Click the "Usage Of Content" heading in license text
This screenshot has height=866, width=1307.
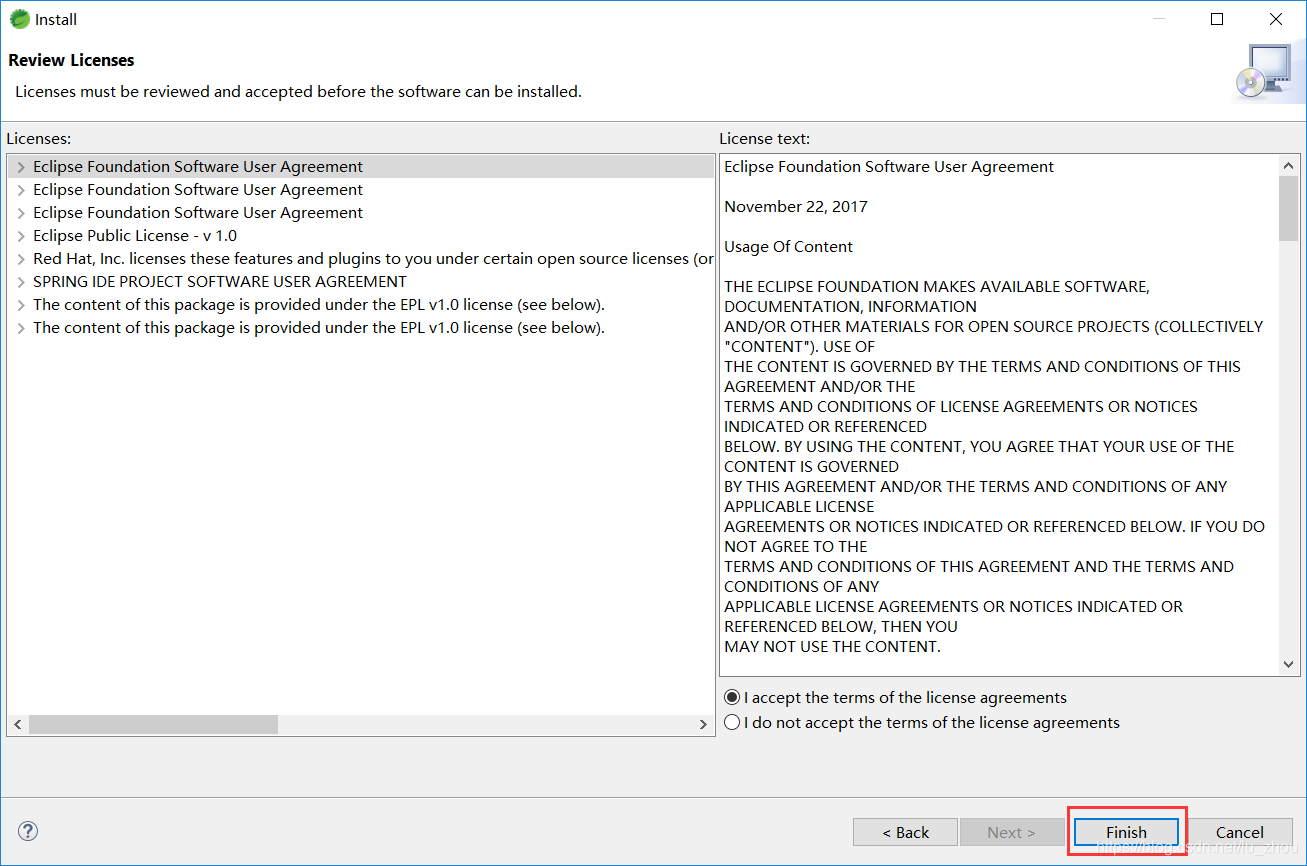point(789,247)
